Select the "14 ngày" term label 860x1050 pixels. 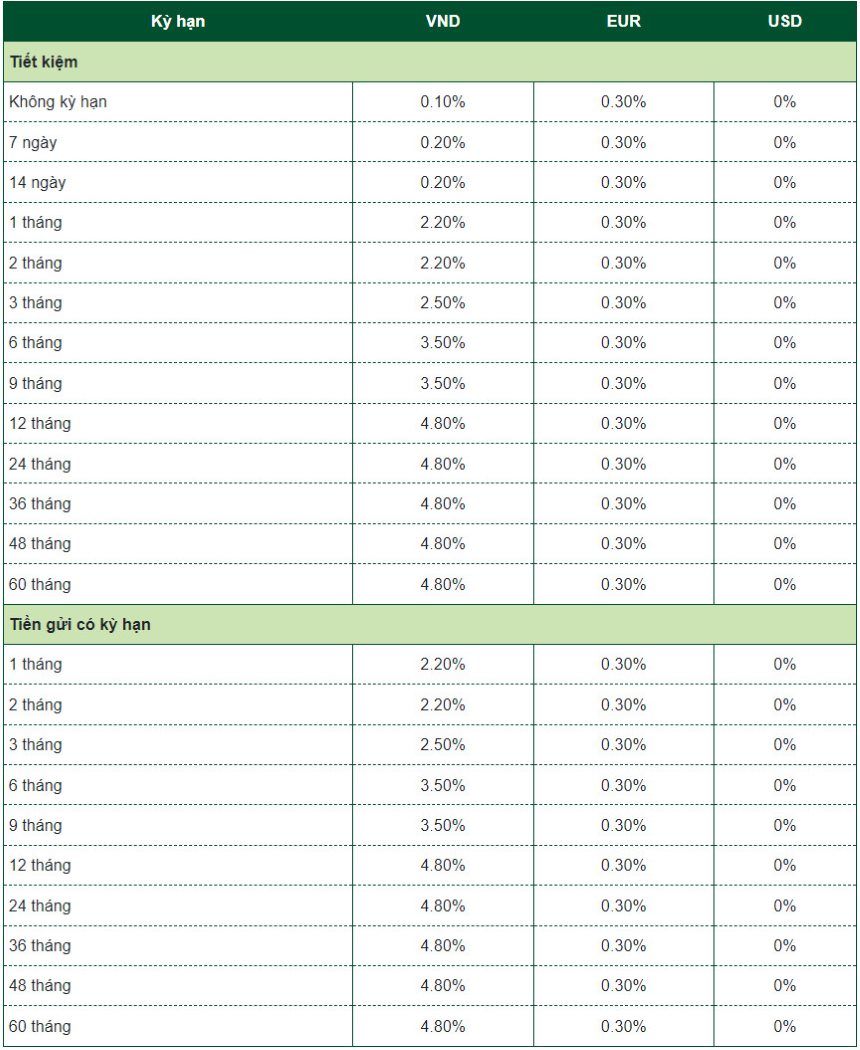click(x=37, y=183)
